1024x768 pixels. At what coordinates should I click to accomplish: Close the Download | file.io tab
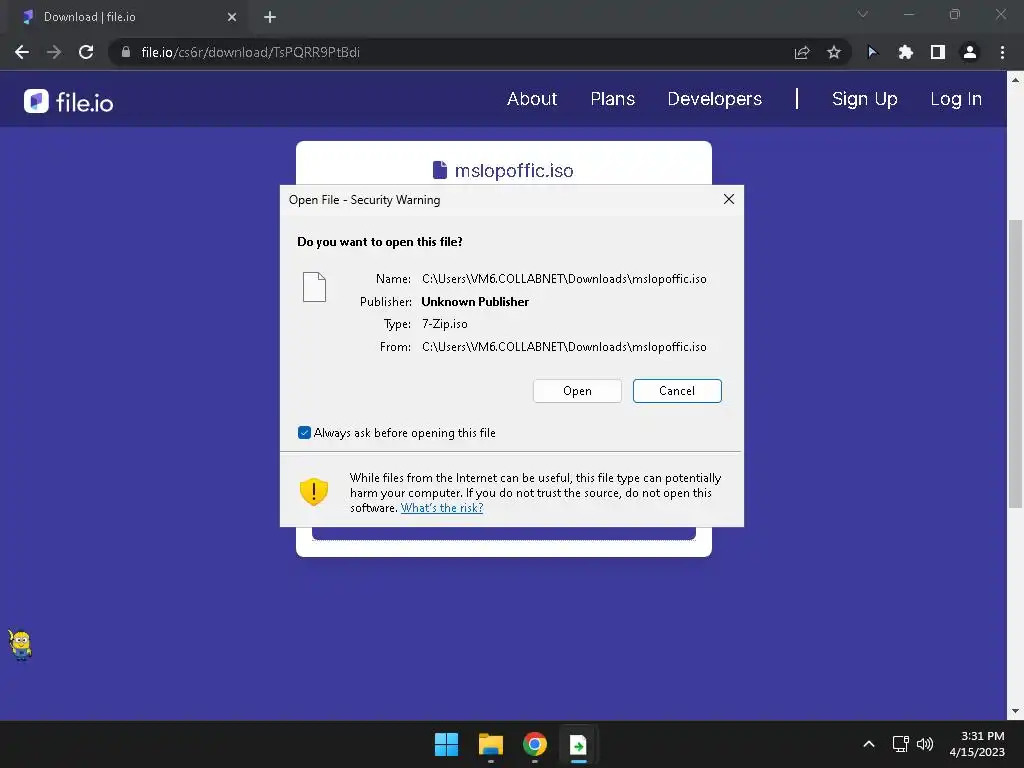coord(232,17)
